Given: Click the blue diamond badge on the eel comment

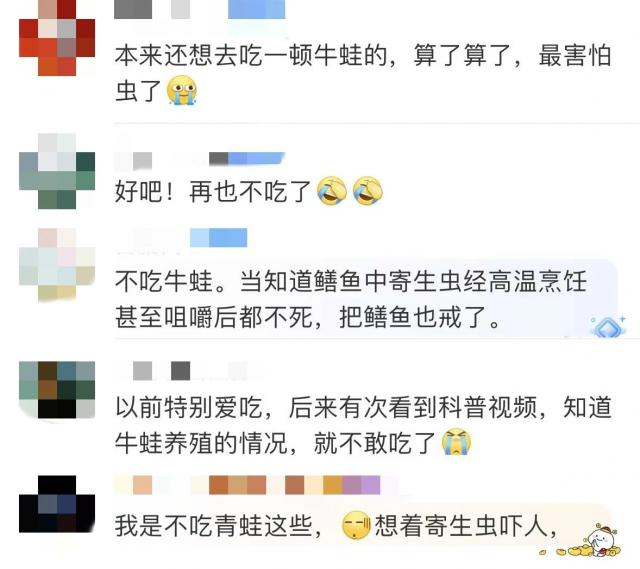Looking at the screenshot, I should [x=608, y=326].
